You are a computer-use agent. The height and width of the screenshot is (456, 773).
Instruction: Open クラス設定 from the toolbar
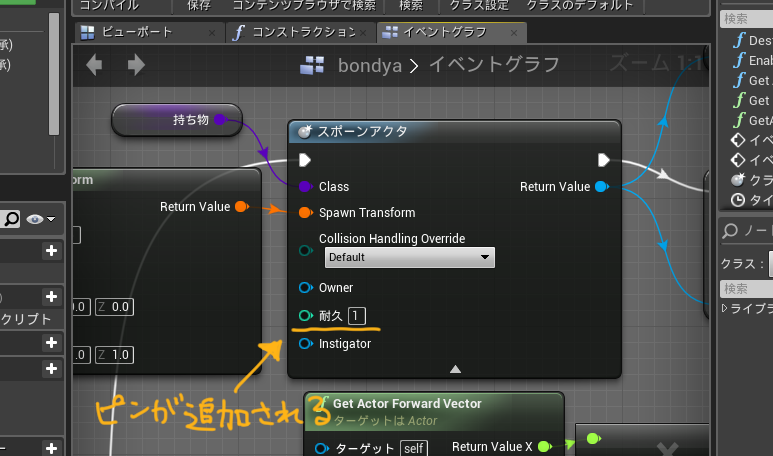pos(479,5)
